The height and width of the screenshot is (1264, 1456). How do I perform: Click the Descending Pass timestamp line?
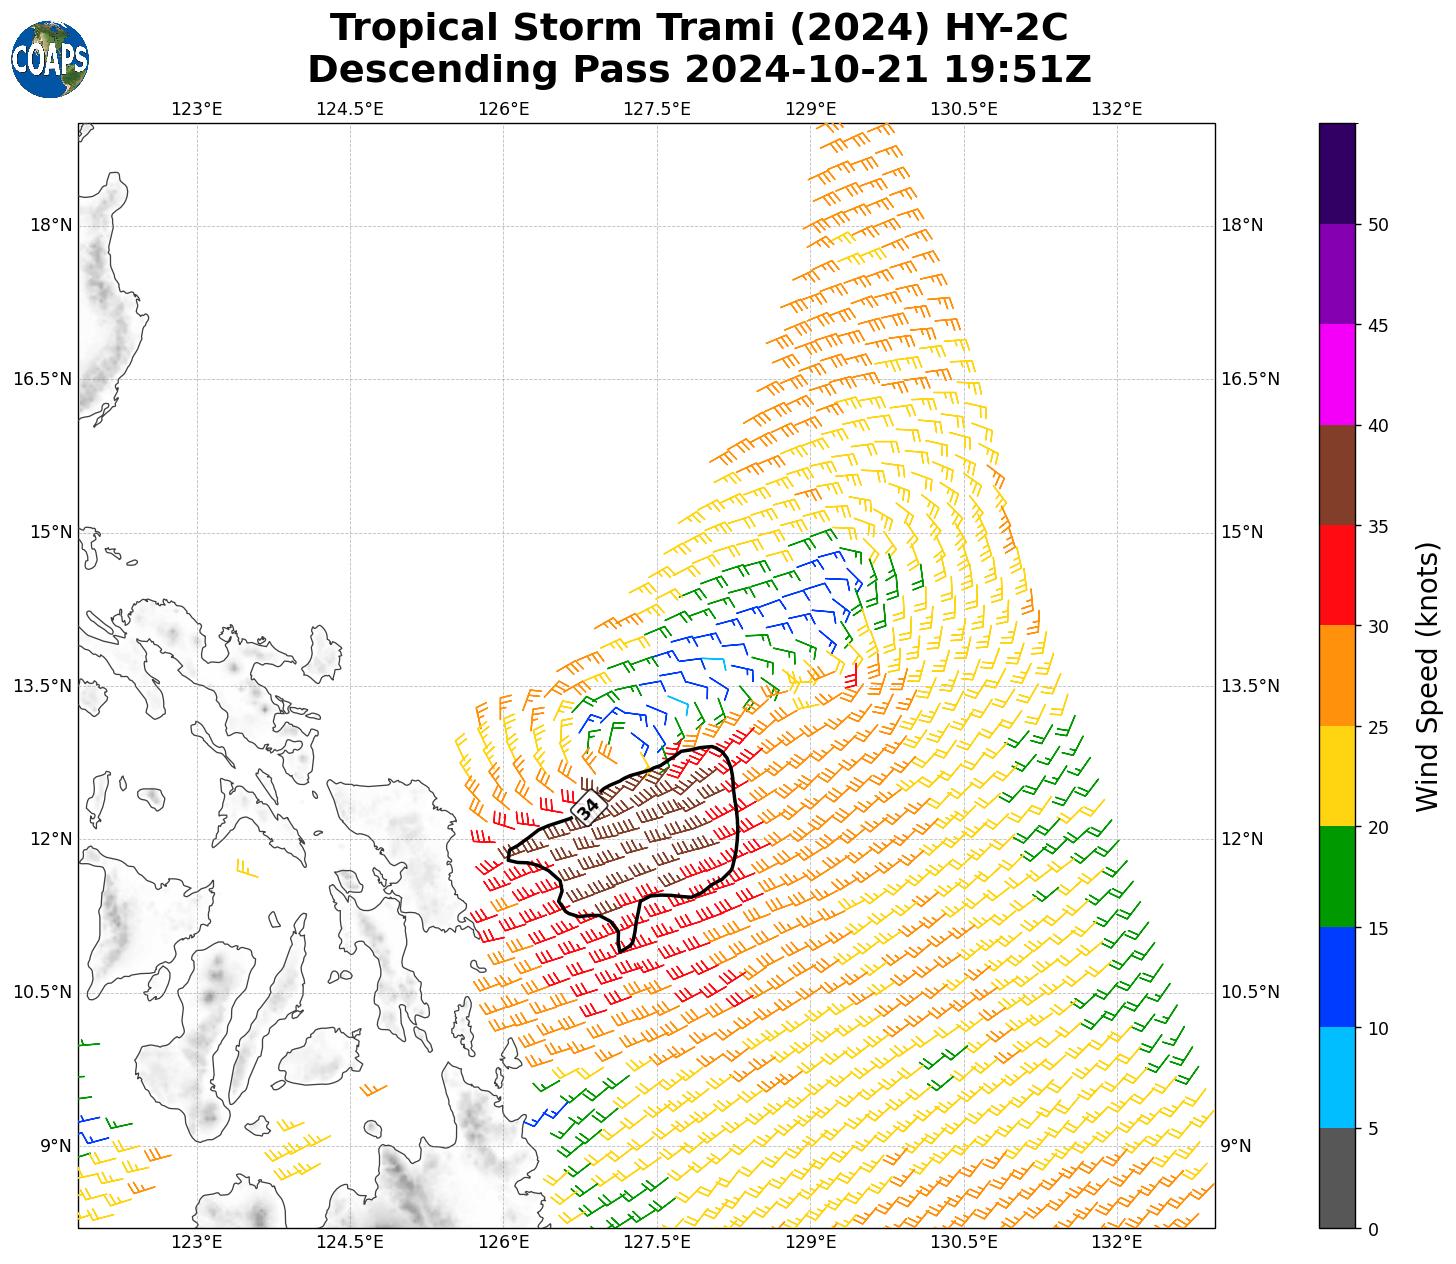point(698,70)
